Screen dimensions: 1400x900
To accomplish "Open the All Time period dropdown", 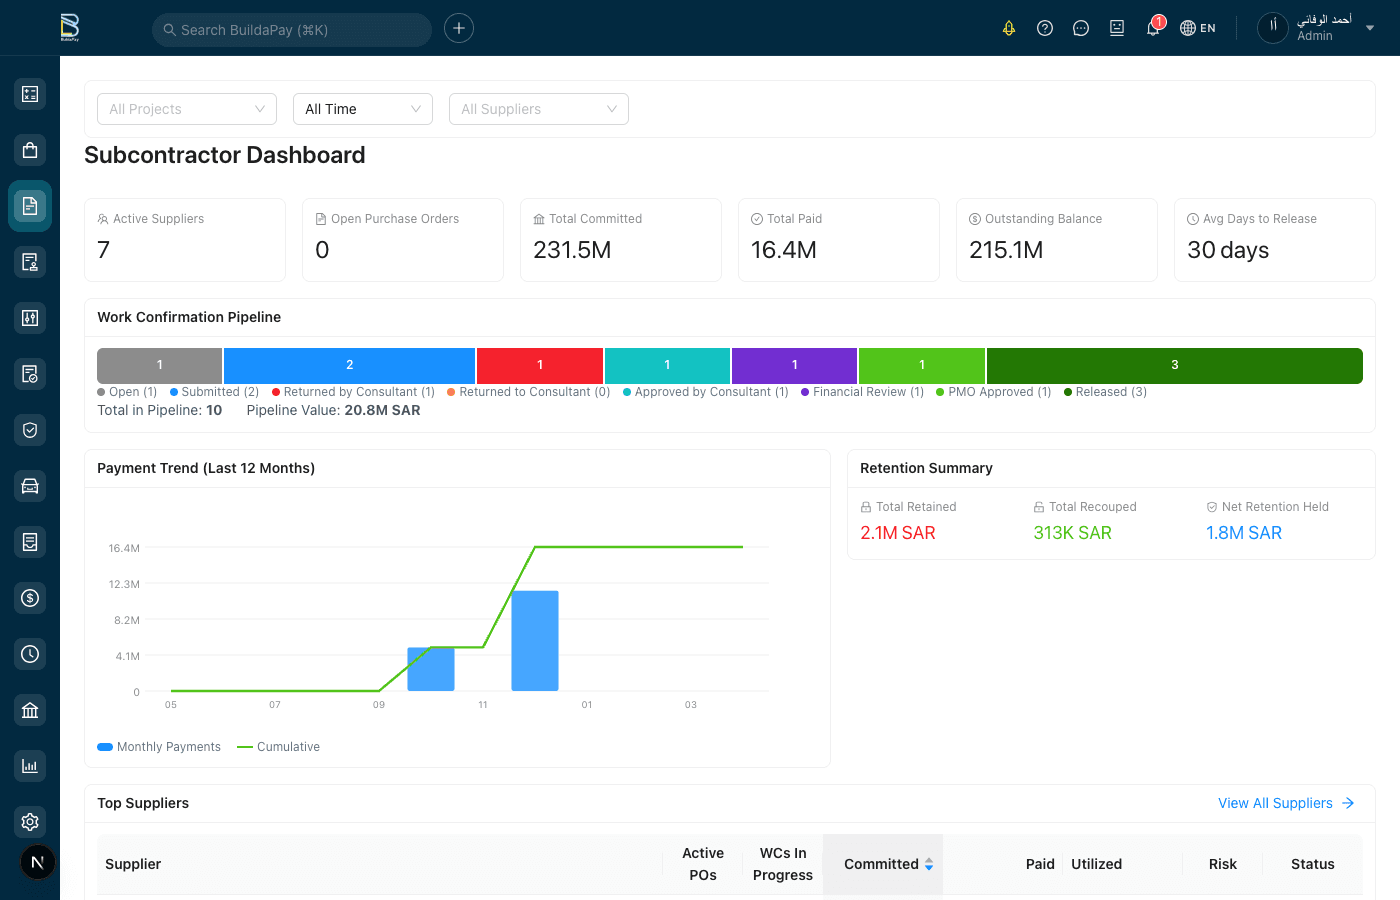I will pos(362,109).
